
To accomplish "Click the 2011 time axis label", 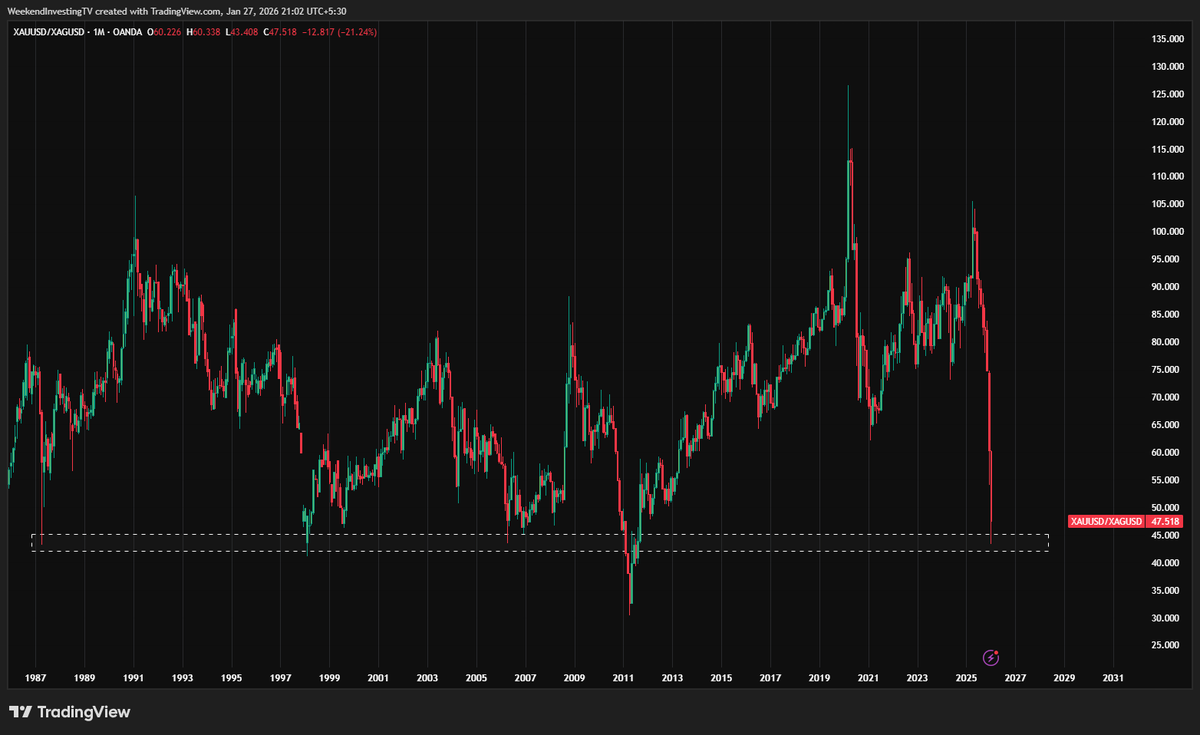I will pos(623,678).
